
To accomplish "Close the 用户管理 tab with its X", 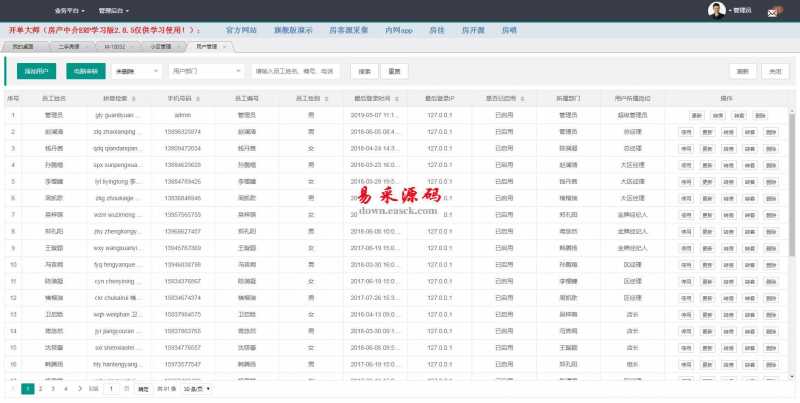I will (x=224, y=46).
